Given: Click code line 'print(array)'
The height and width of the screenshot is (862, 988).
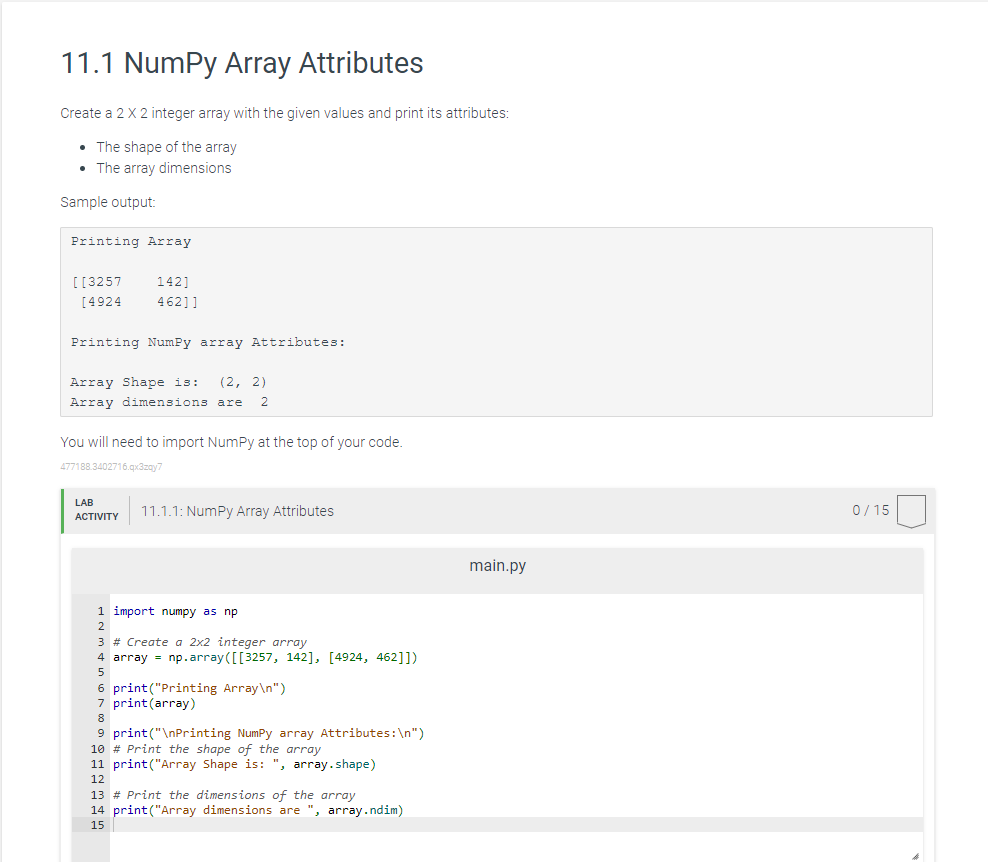Looking at the screenshot, I should (x=154, y=703).
